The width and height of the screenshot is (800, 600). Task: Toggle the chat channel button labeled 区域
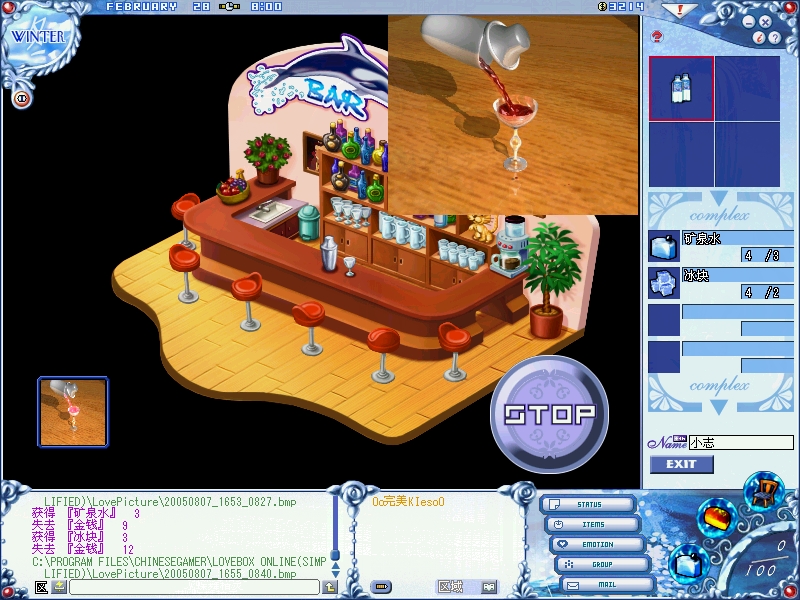tap(452, 587)
